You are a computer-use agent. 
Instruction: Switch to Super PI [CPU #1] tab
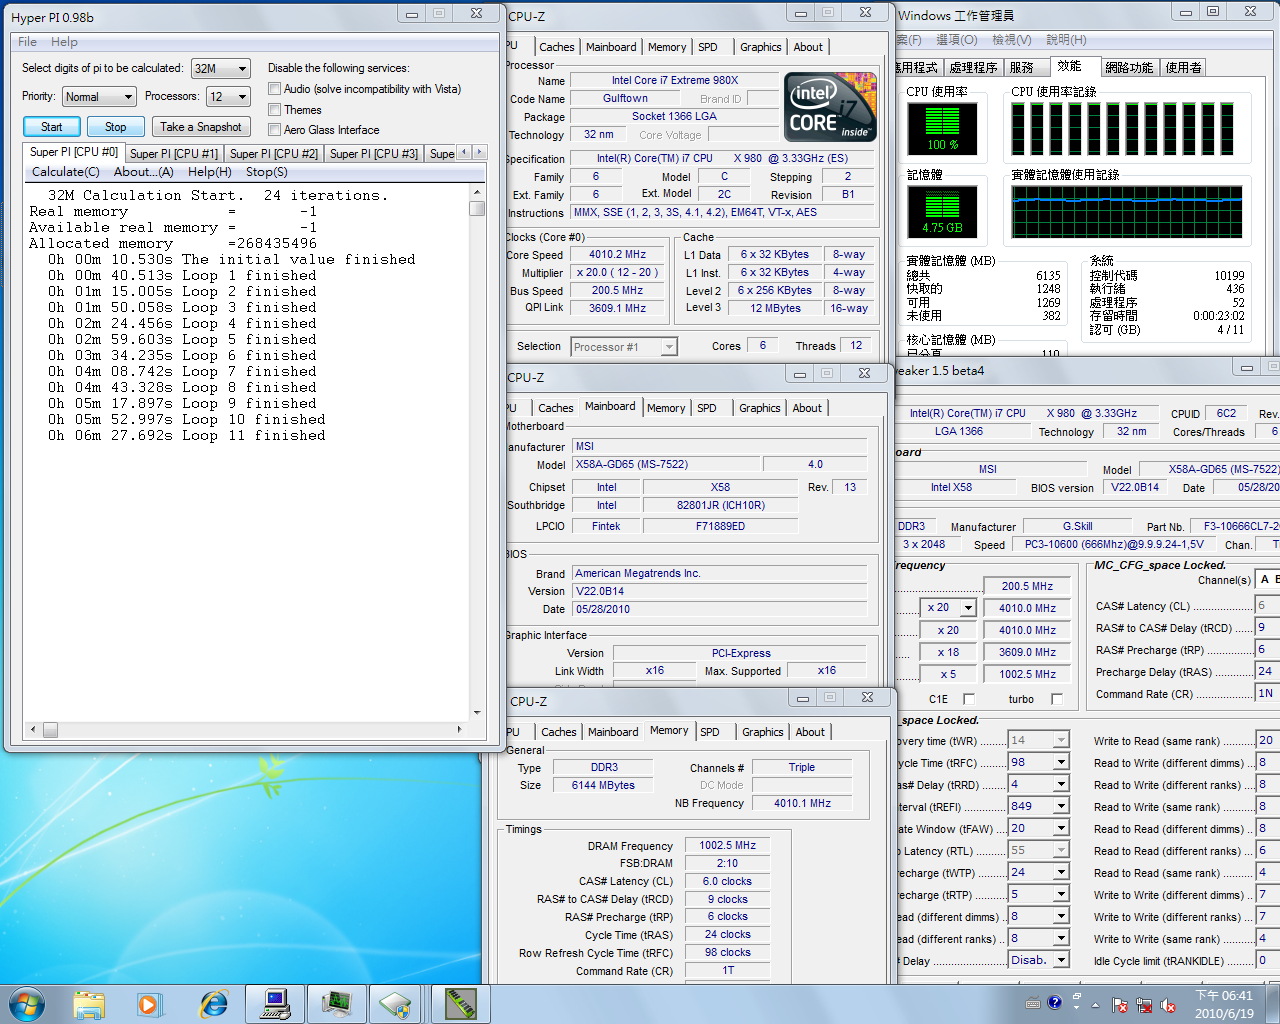(x=174, y=154)
